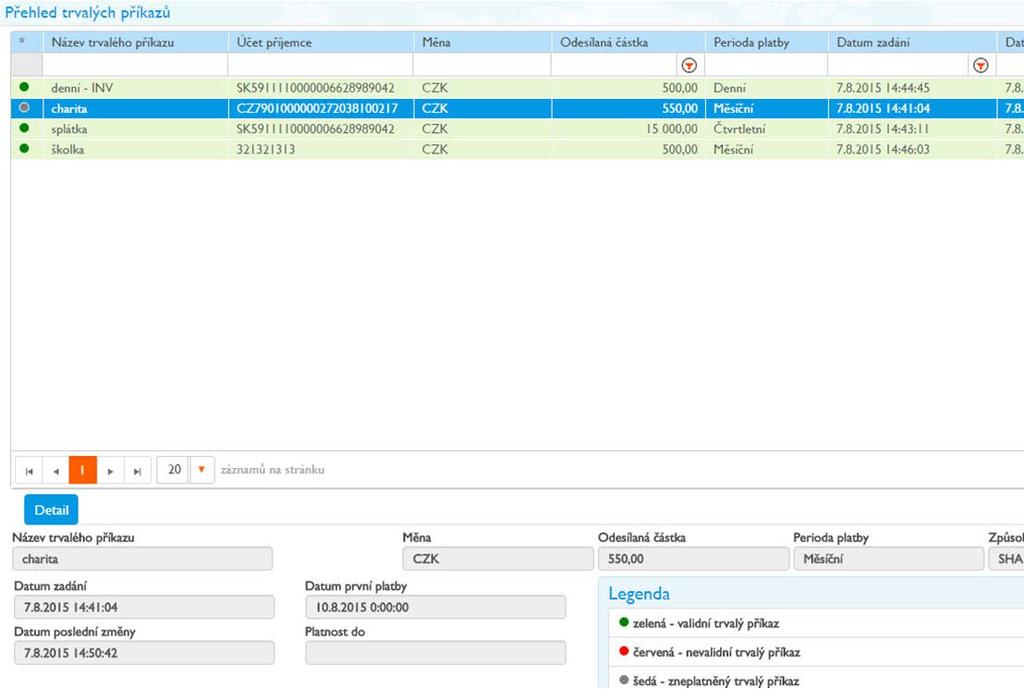Go to the first page of records
This screenshot has height=689, width=1024.
[29, 470]
